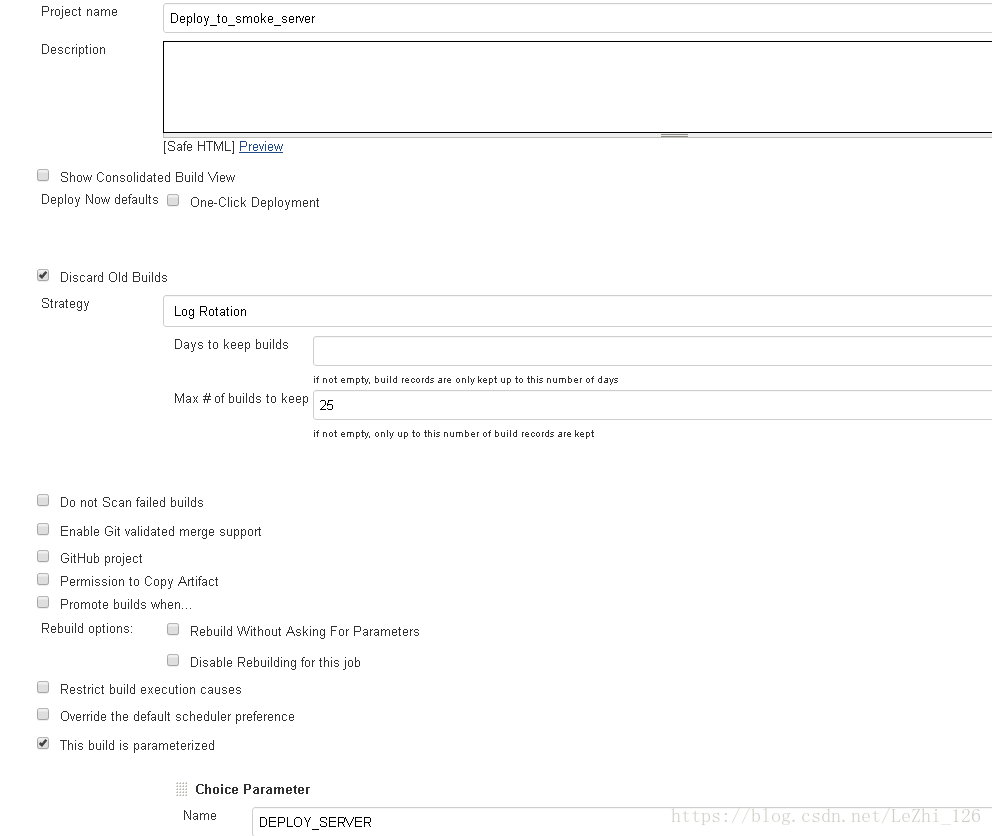Screen dimensions: 992x836
Task: Check Disable Rebuilding for this job
Action: click(x=173, y=661)
